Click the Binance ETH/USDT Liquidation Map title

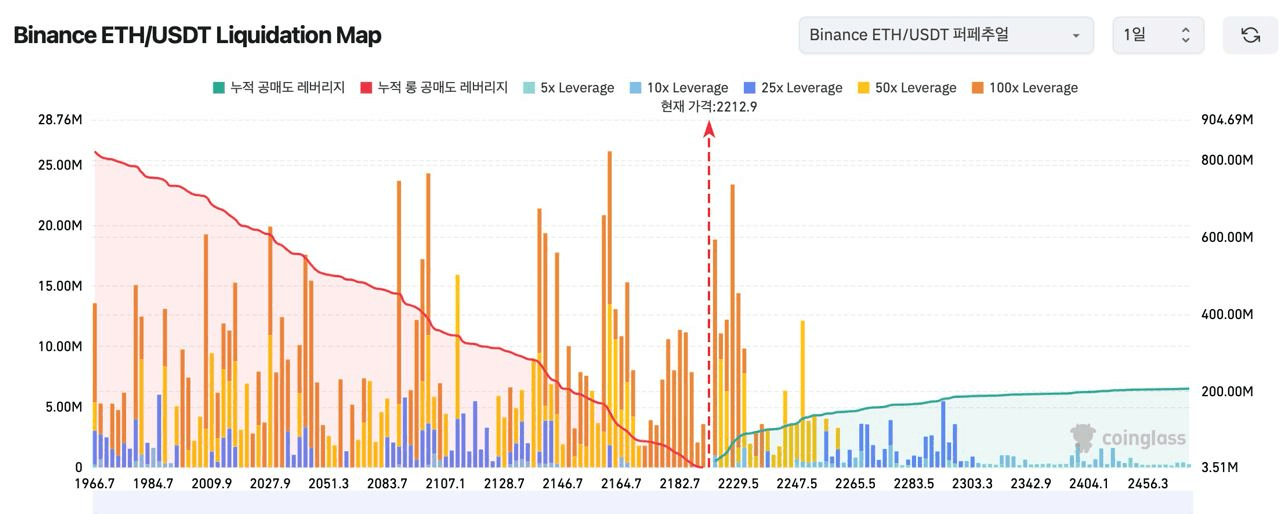coord(197,35)
